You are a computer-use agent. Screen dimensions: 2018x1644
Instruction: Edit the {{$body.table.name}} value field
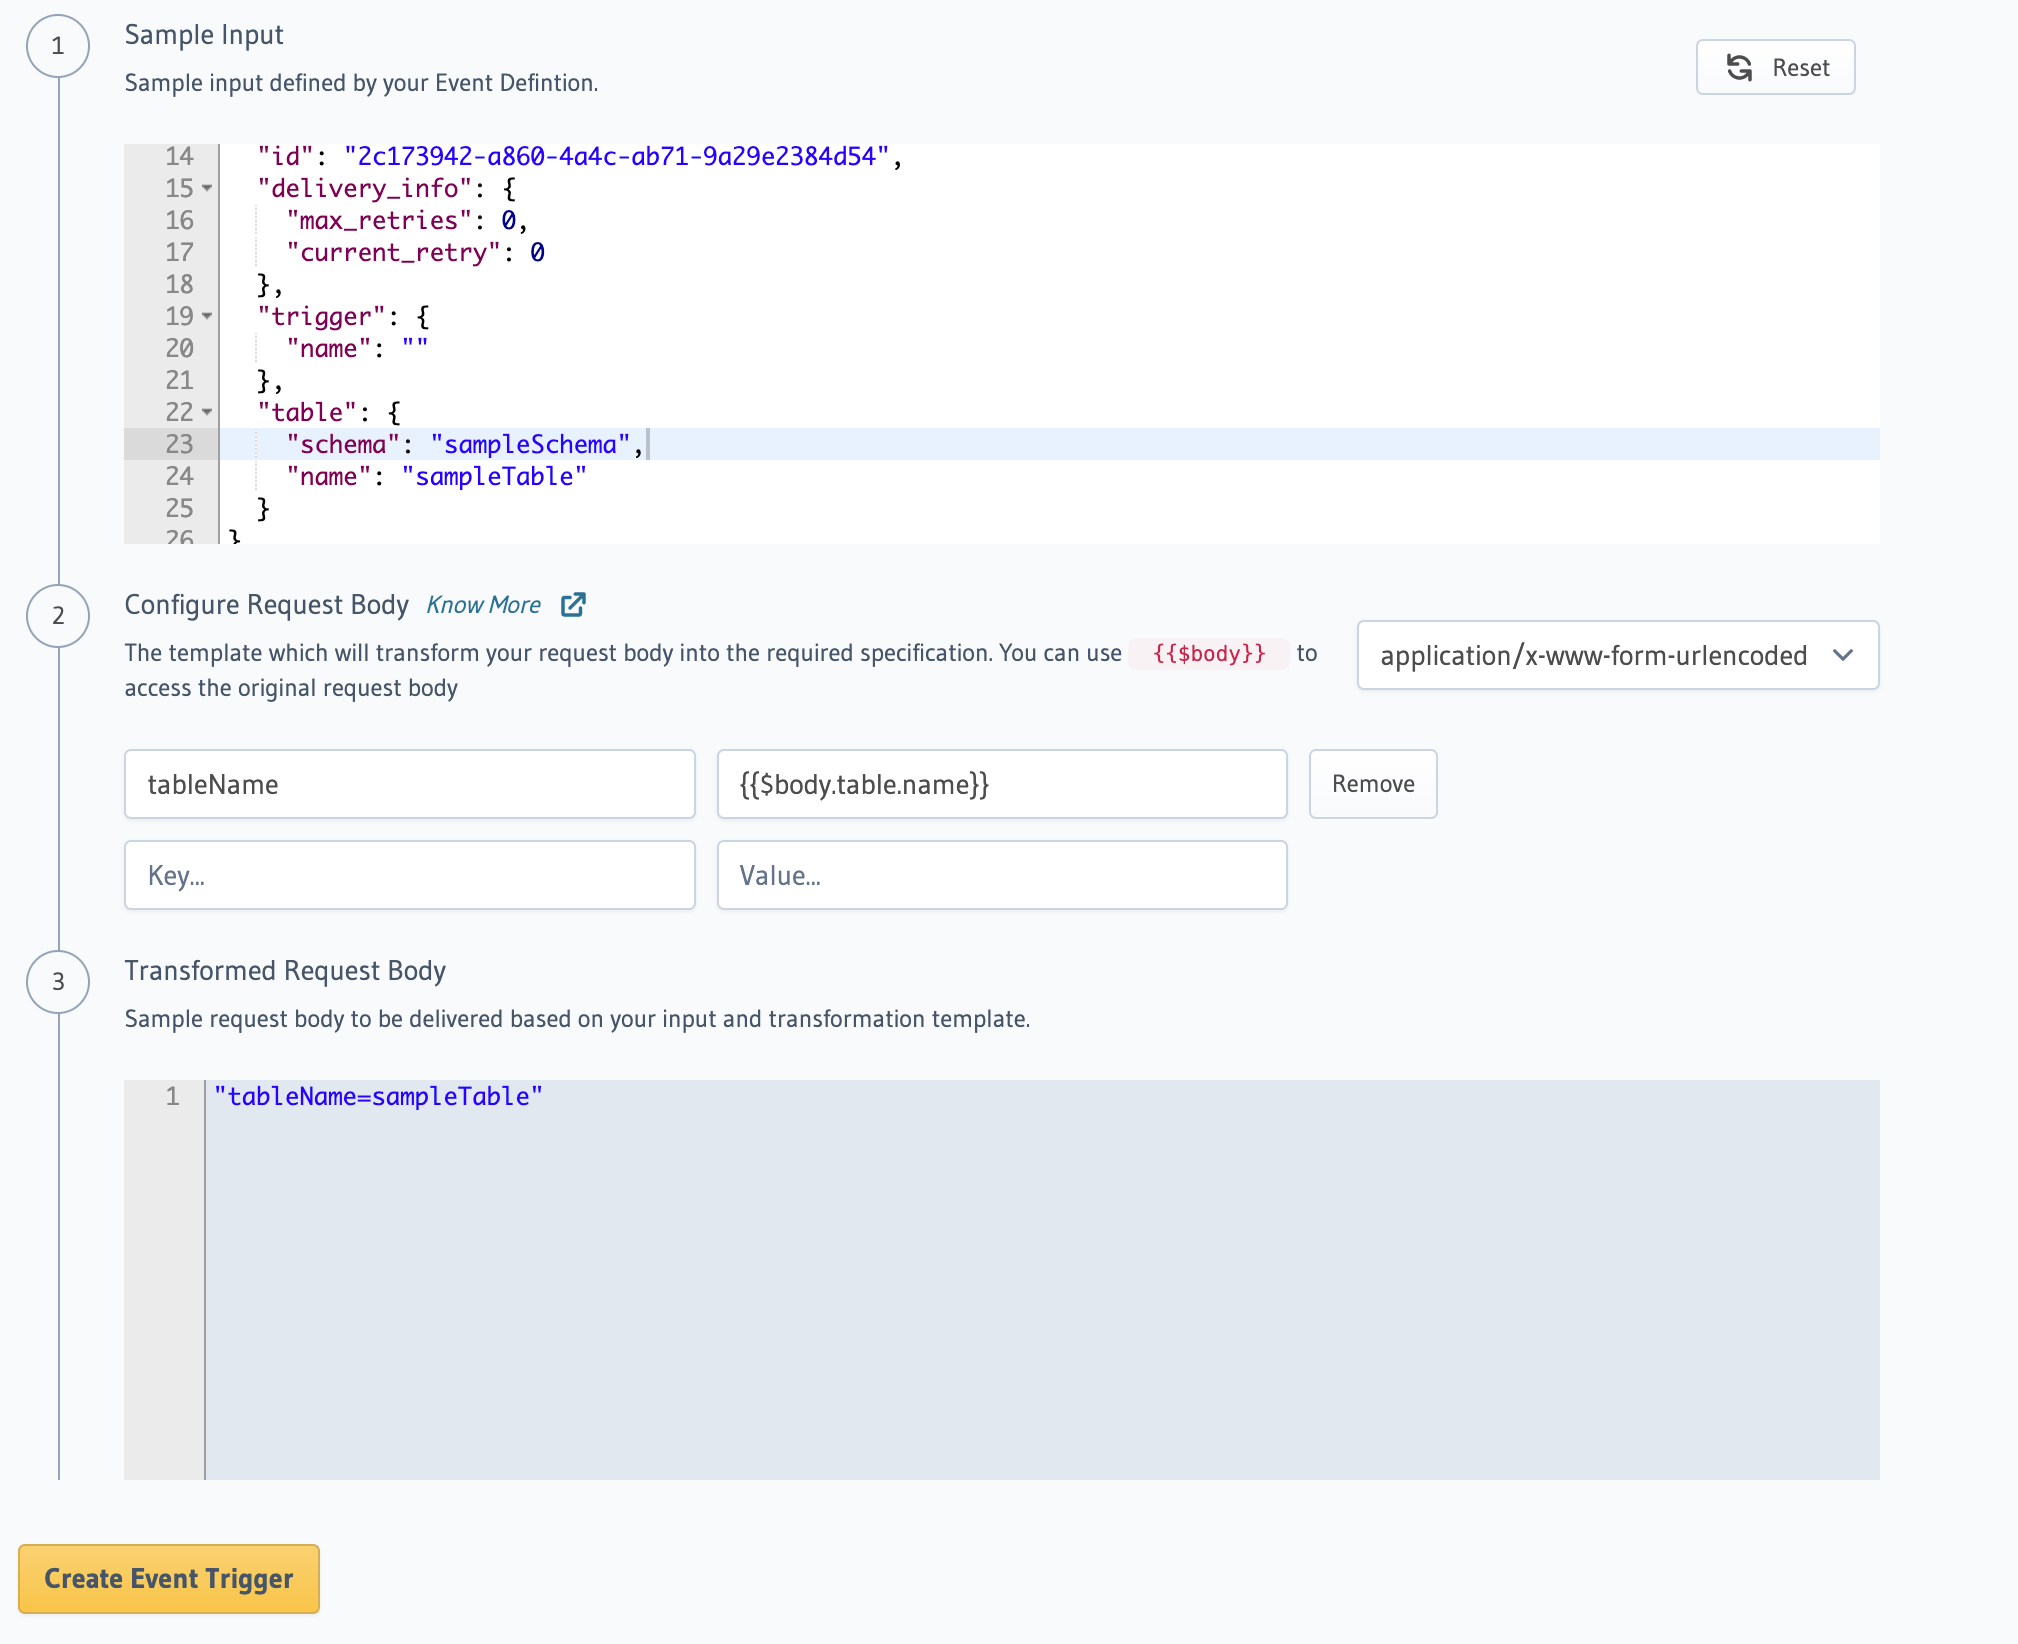(x=1001, y=784)
